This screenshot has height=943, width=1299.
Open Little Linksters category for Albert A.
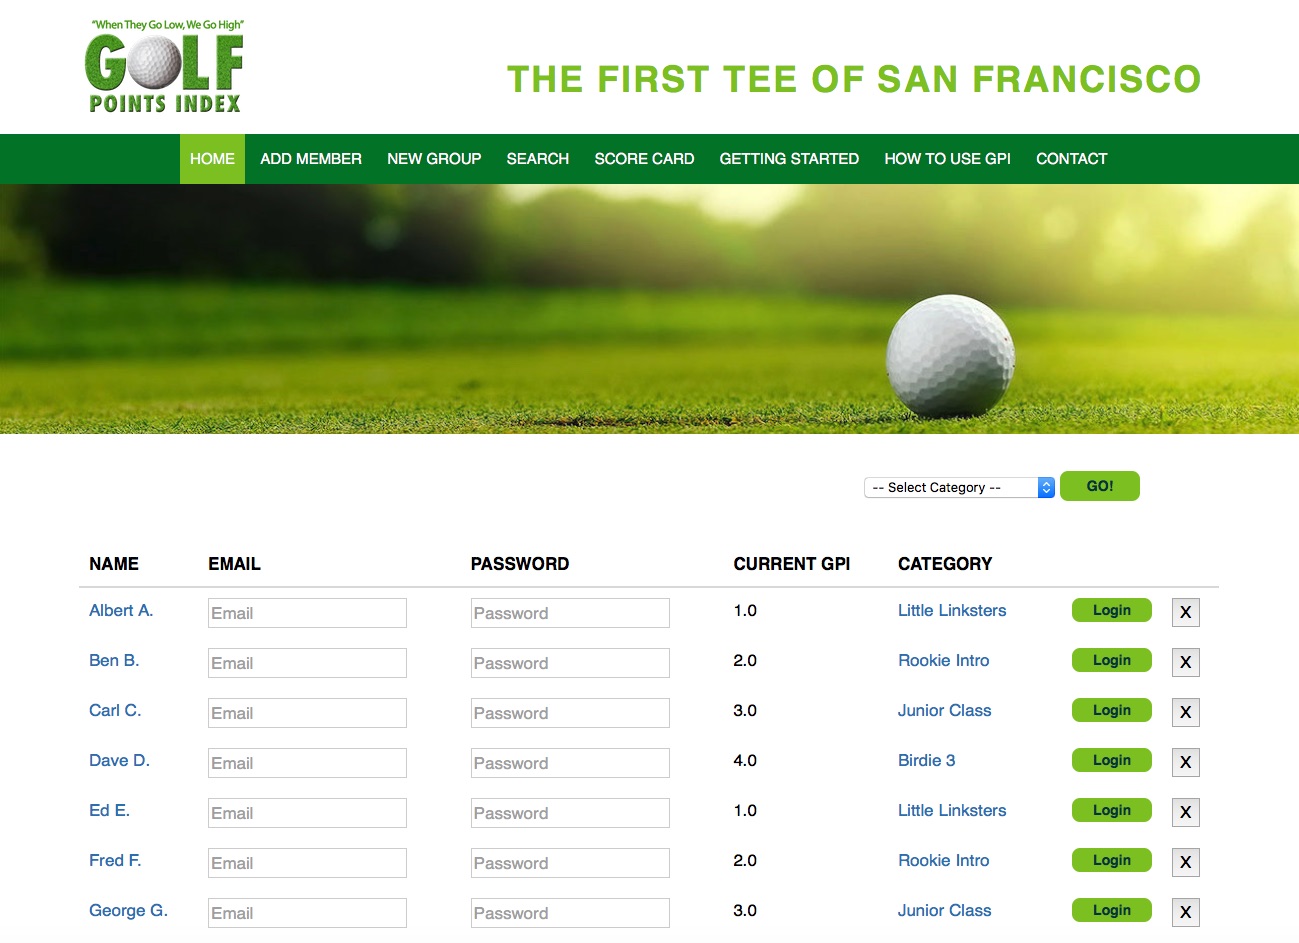(952, 610)
